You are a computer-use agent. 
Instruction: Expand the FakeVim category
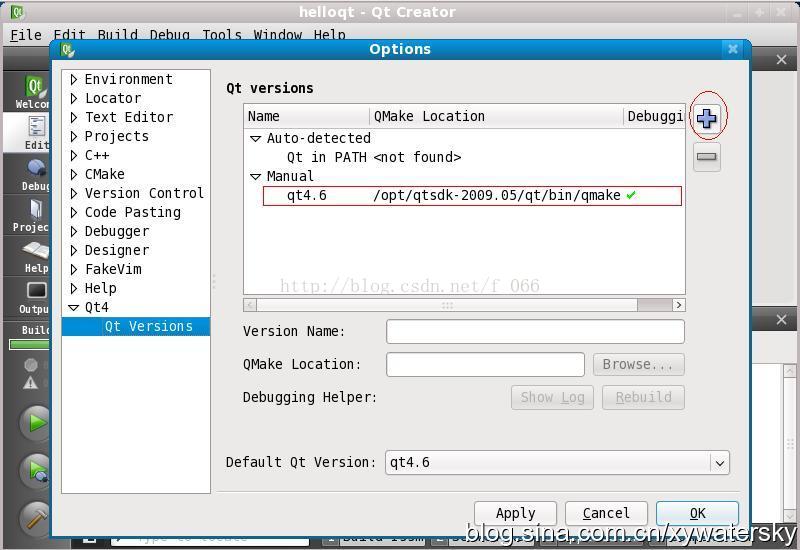[74, 269]
